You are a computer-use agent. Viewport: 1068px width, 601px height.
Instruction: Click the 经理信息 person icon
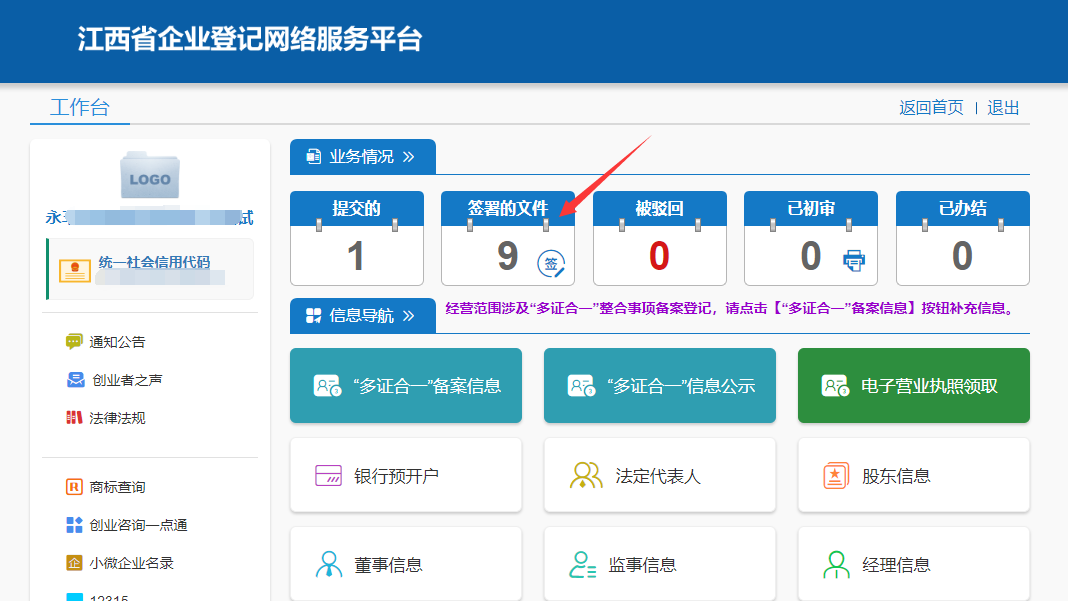click(x=836, y=564)
